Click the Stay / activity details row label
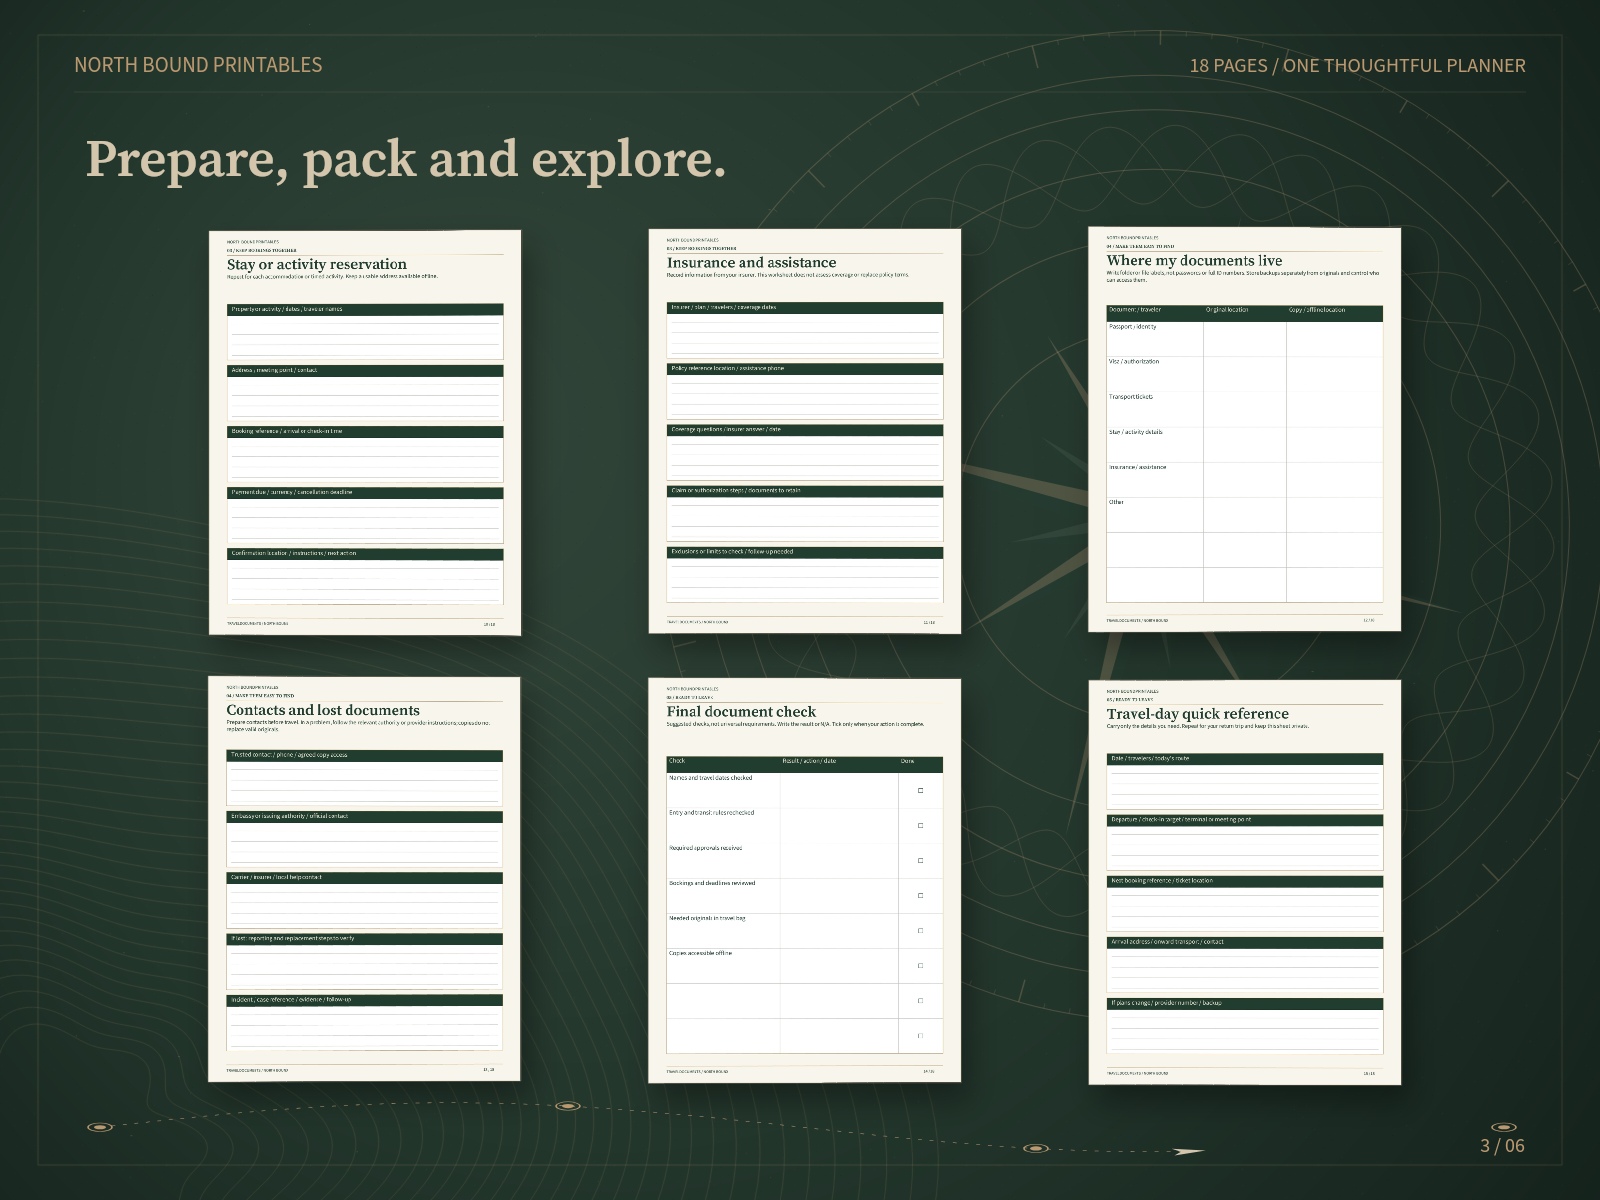Viewport: 1600px width, 1200px height. tap(1136, 432)
